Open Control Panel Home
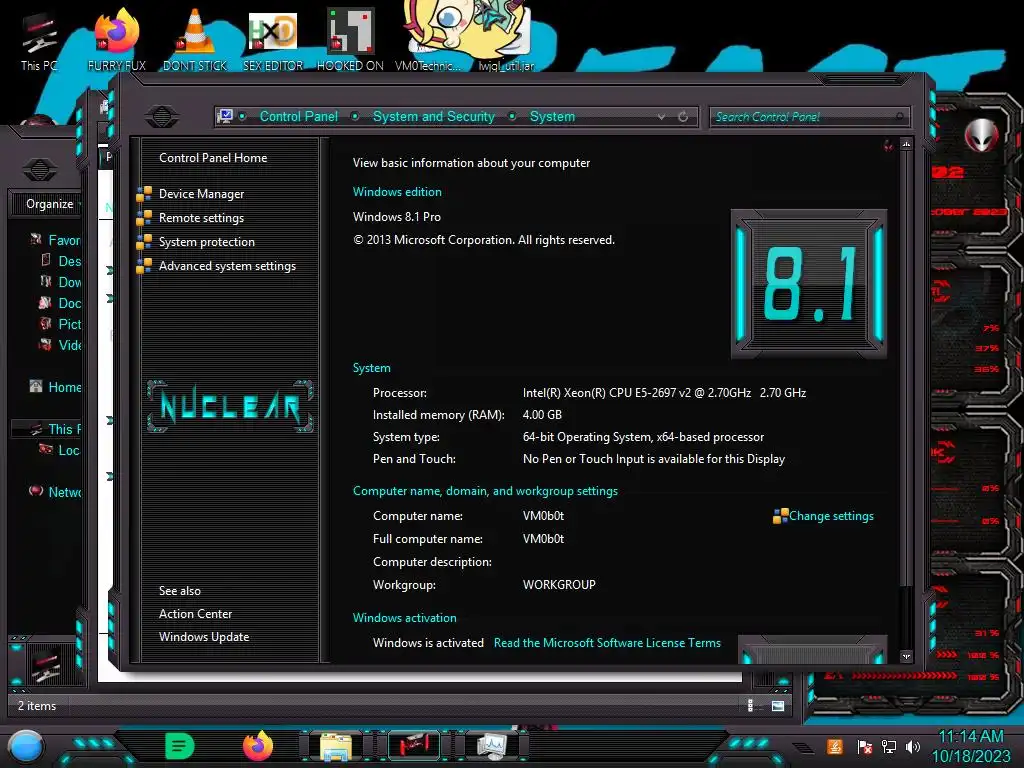Image resolution: width=1024 pixels, height=768 pixels. (x=213, y=157)
